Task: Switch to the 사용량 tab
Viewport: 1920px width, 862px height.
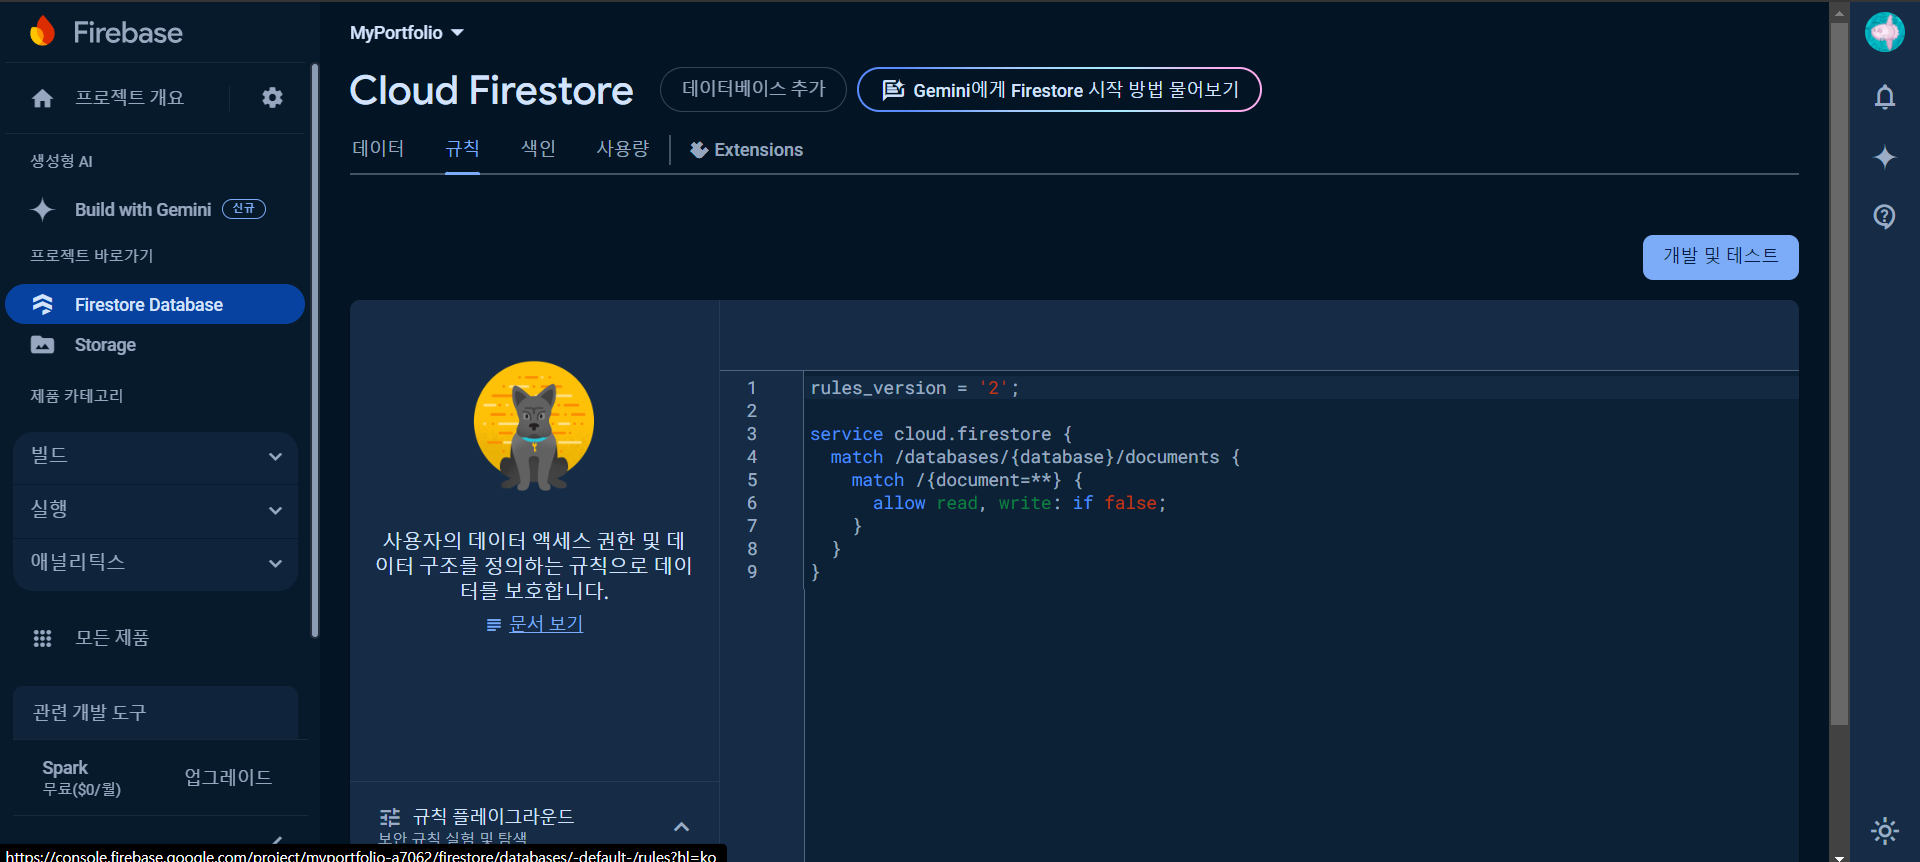Action: point(623,149)
